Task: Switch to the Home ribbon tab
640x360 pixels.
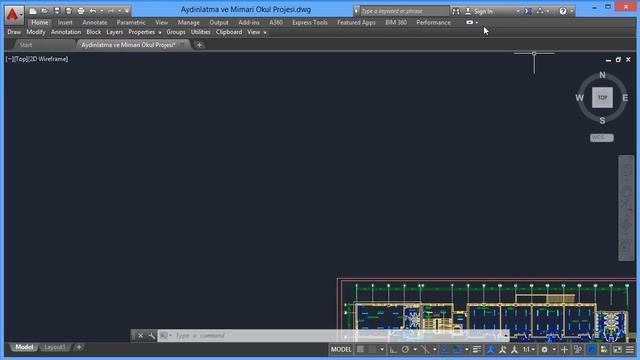Action: click(40, 22)
